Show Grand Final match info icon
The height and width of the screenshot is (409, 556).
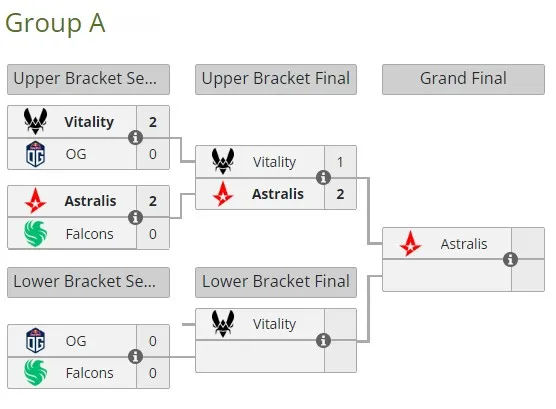point(510,259)
